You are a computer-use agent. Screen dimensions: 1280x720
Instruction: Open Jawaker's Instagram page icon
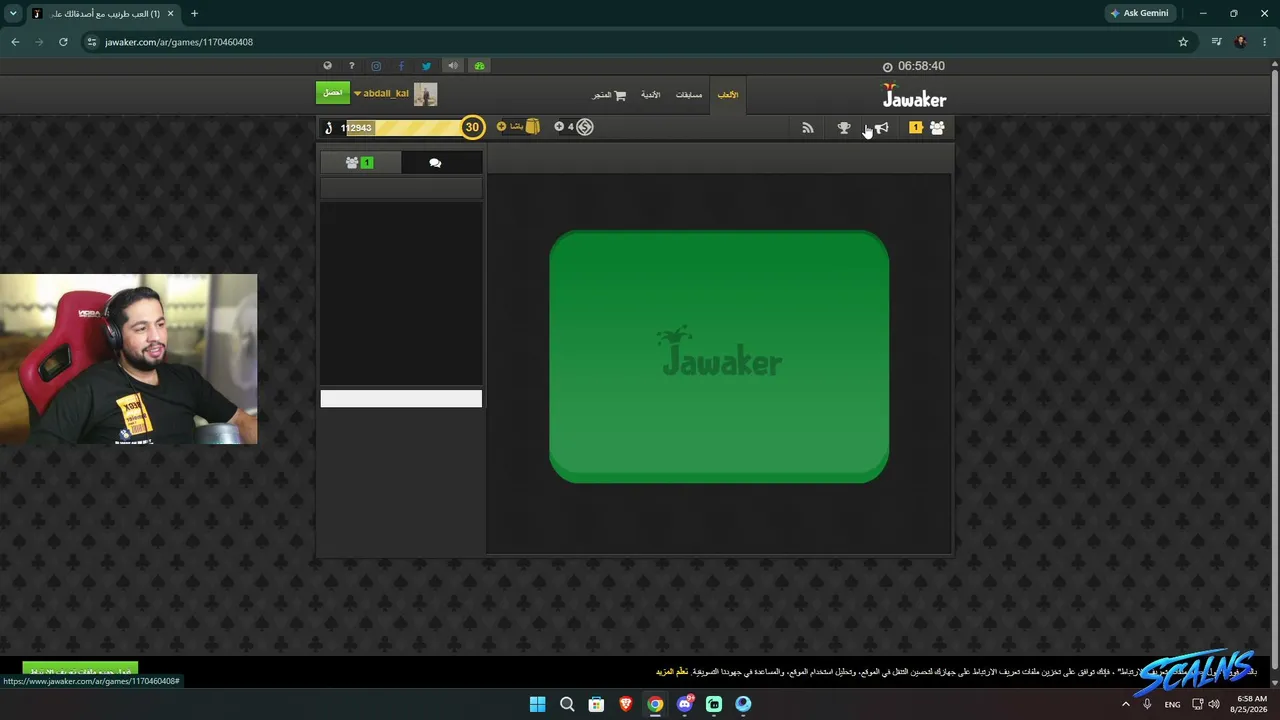tap(376, 66)
